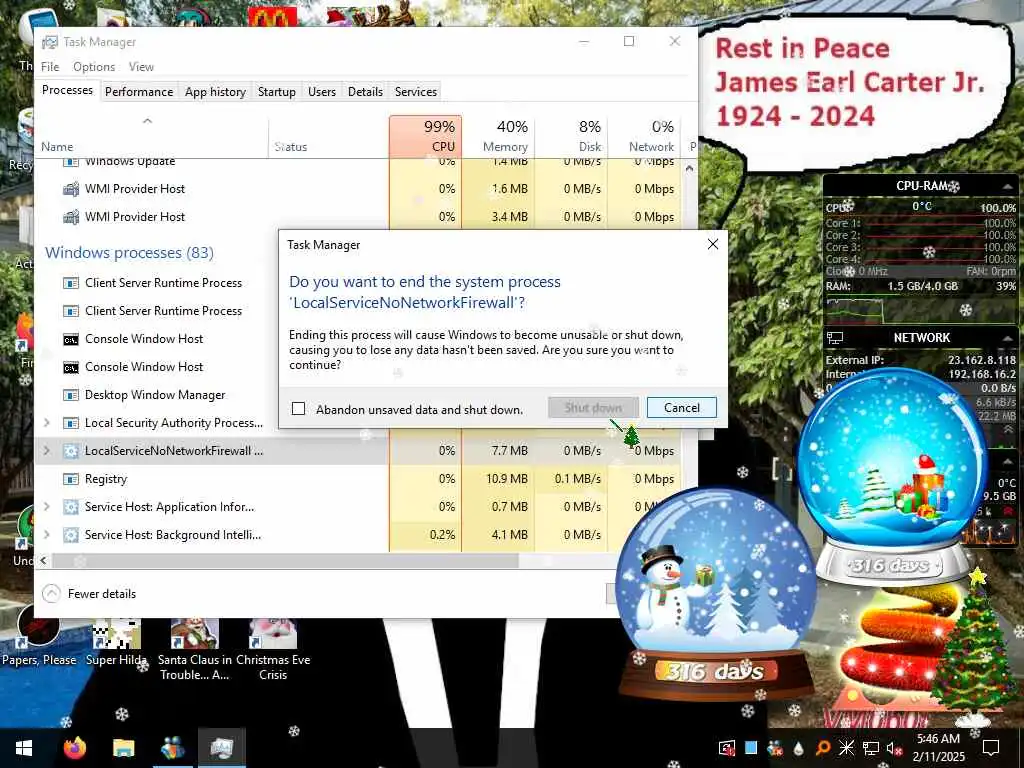This screenshot has width=1024, height=768.
Task: Open the Options menu
Action: (x=94, y=67)
